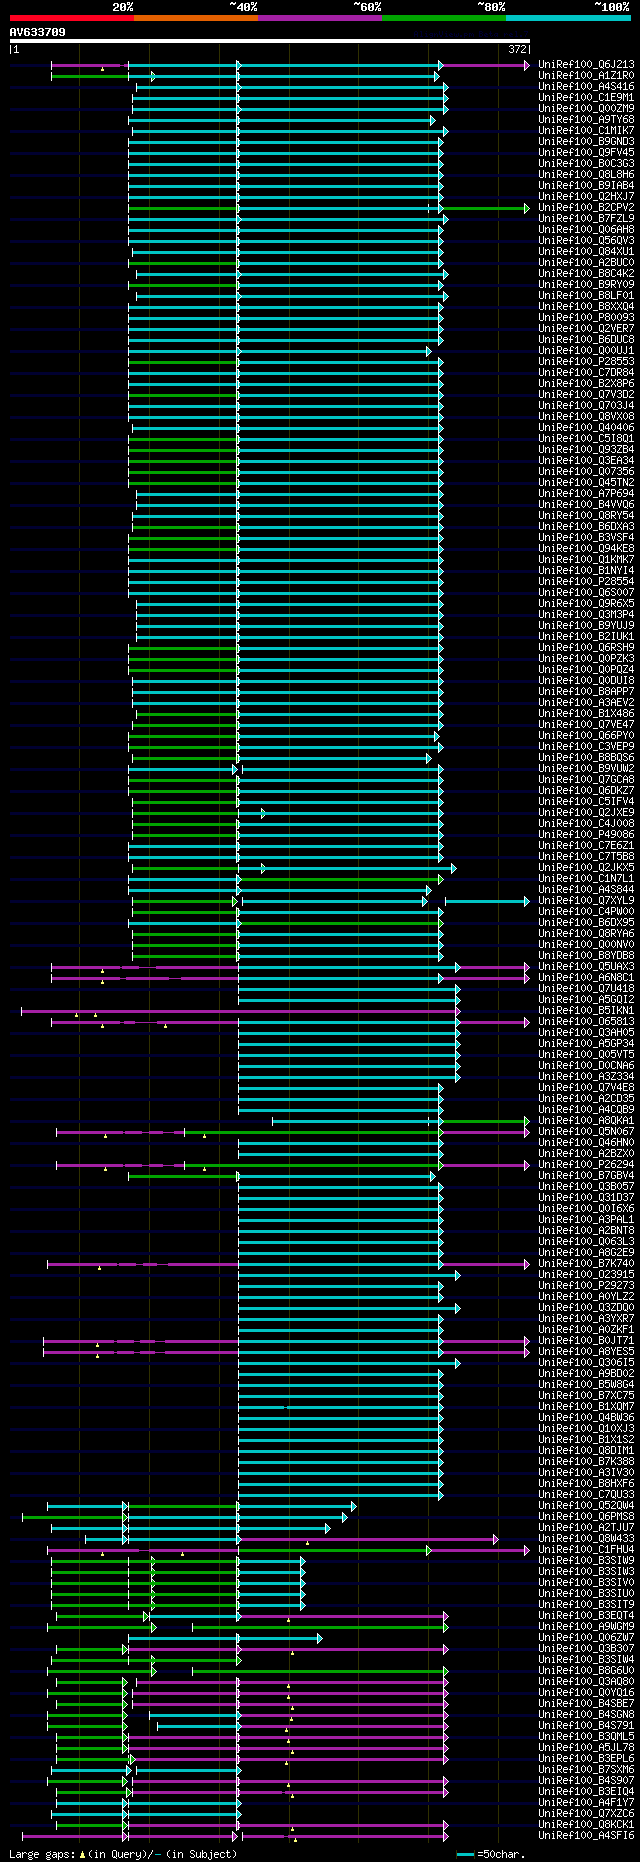Click UniRef100_C1FHU4 label
640x1862 pixels.
(586, 1550)
